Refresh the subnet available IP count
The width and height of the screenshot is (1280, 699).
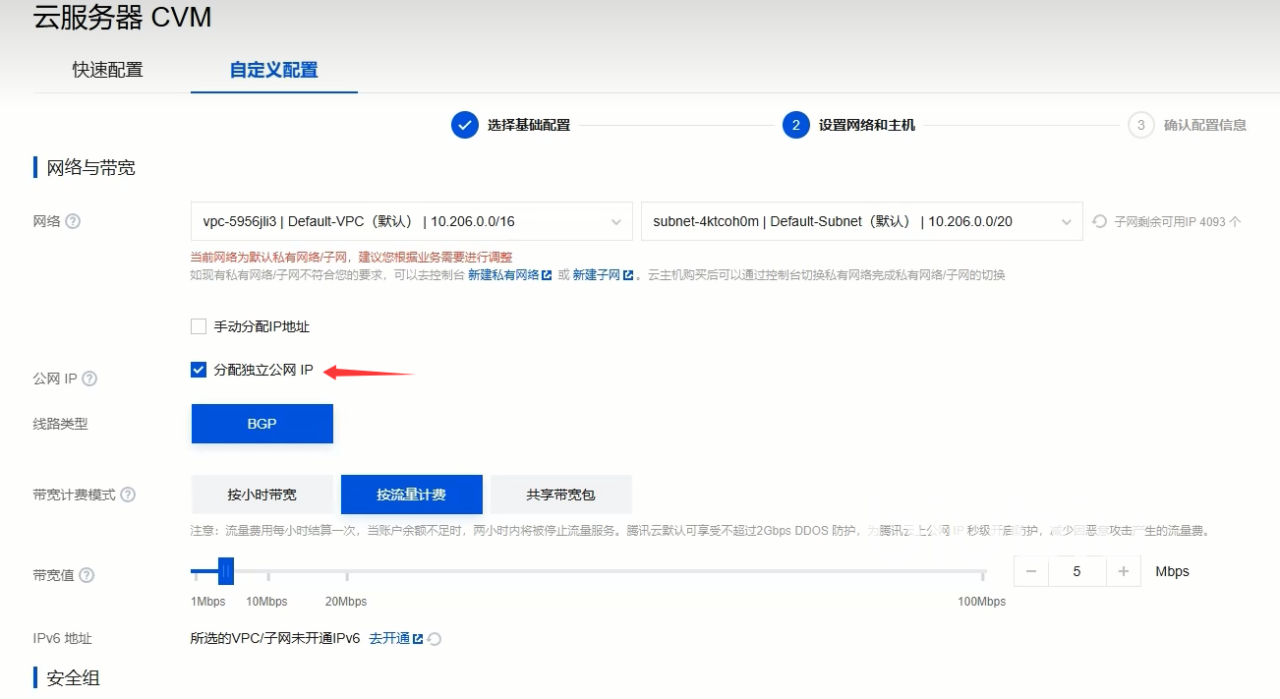tap(1100, 222)
